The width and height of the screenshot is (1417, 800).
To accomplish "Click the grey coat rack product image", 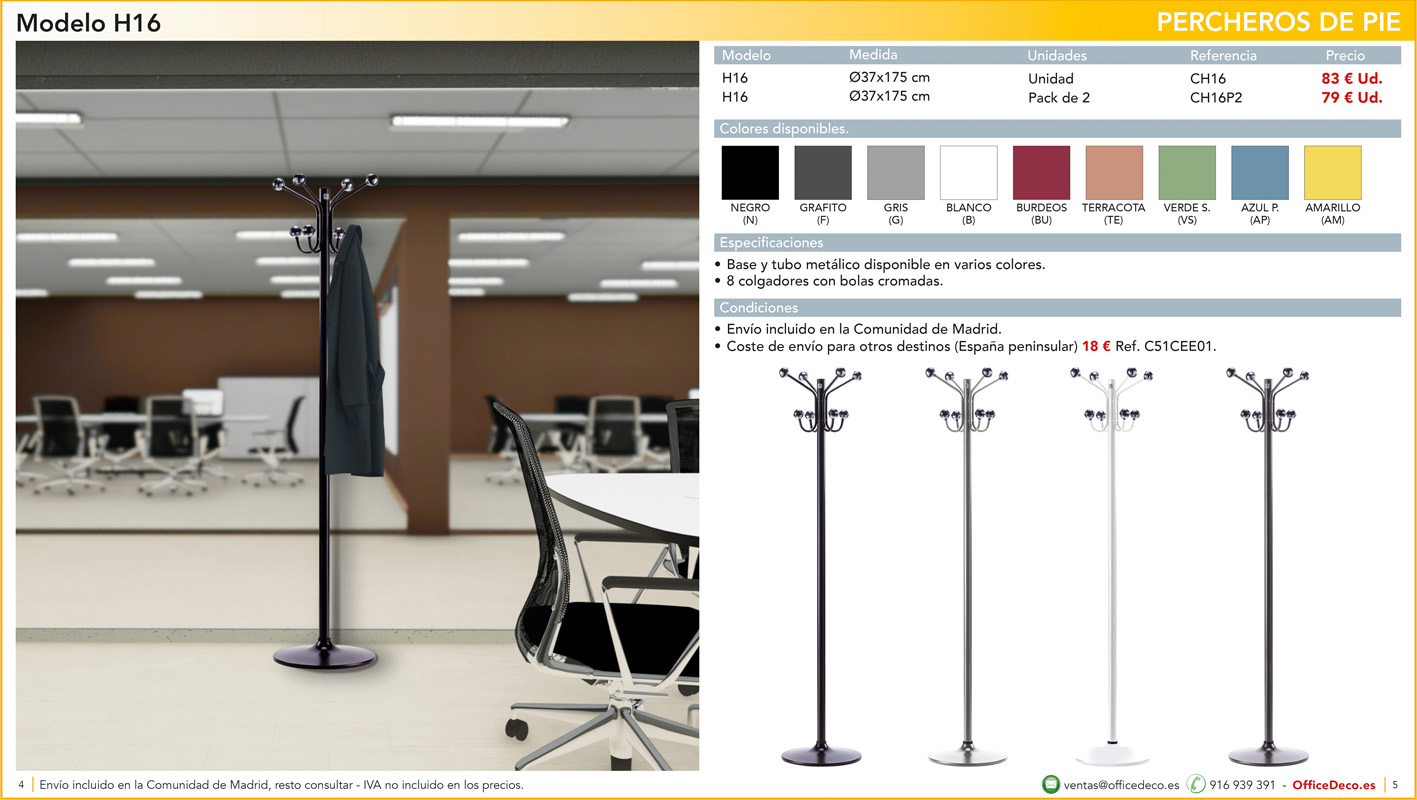I will click(x=967, y=567).
